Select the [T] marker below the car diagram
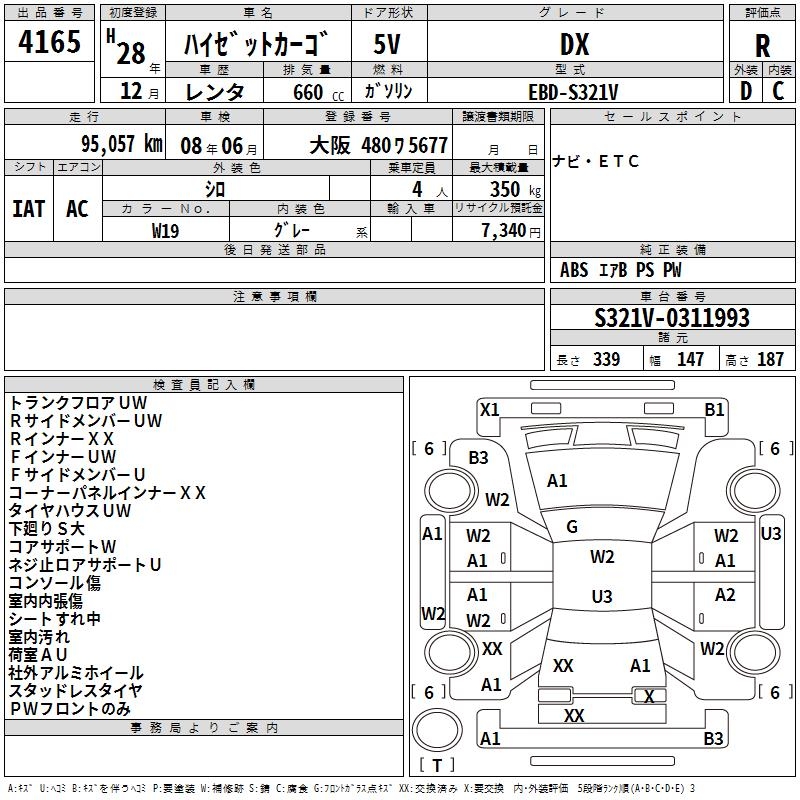800x800 pixels. 437,765
